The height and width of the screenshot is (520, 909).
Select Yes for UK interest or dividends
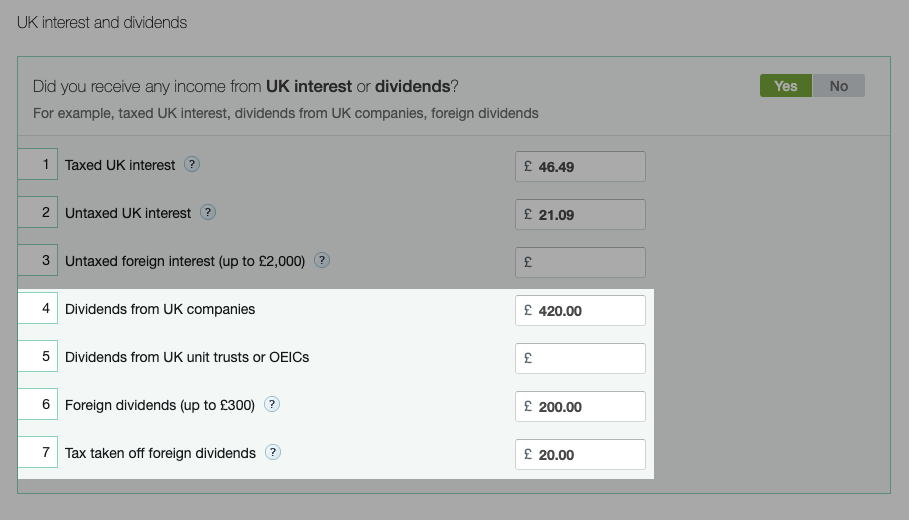point(786,86)
